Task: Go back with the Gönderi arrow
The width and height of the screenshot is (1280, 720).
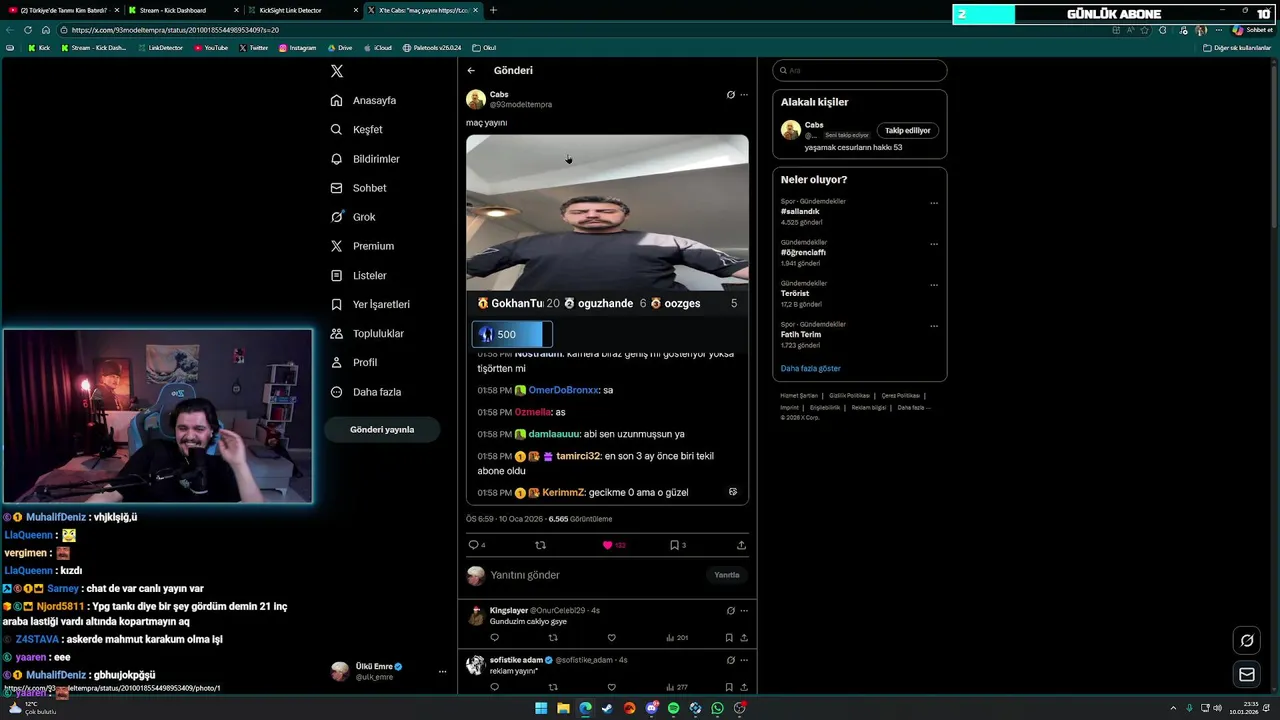Action: pyautogui.click(x=471, y=71)
